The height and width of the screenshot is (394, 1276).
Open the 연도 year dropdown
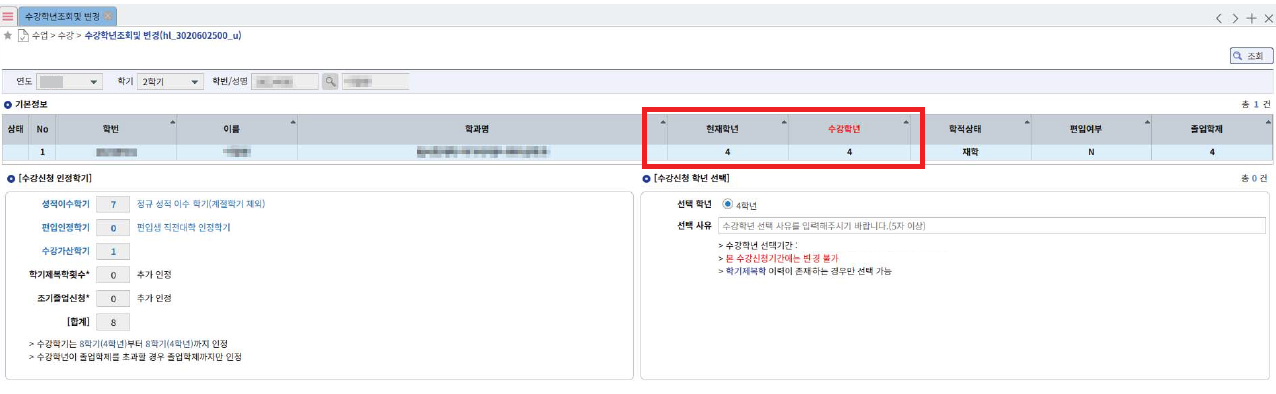(70, 82)
